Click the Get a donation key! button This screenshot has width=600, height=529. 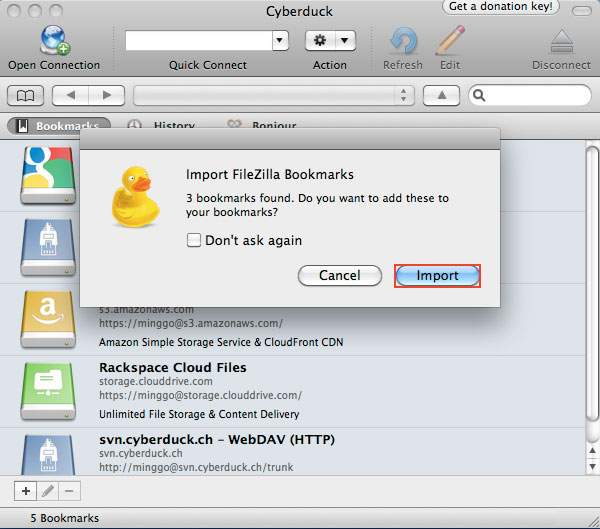tap(501, 7)
